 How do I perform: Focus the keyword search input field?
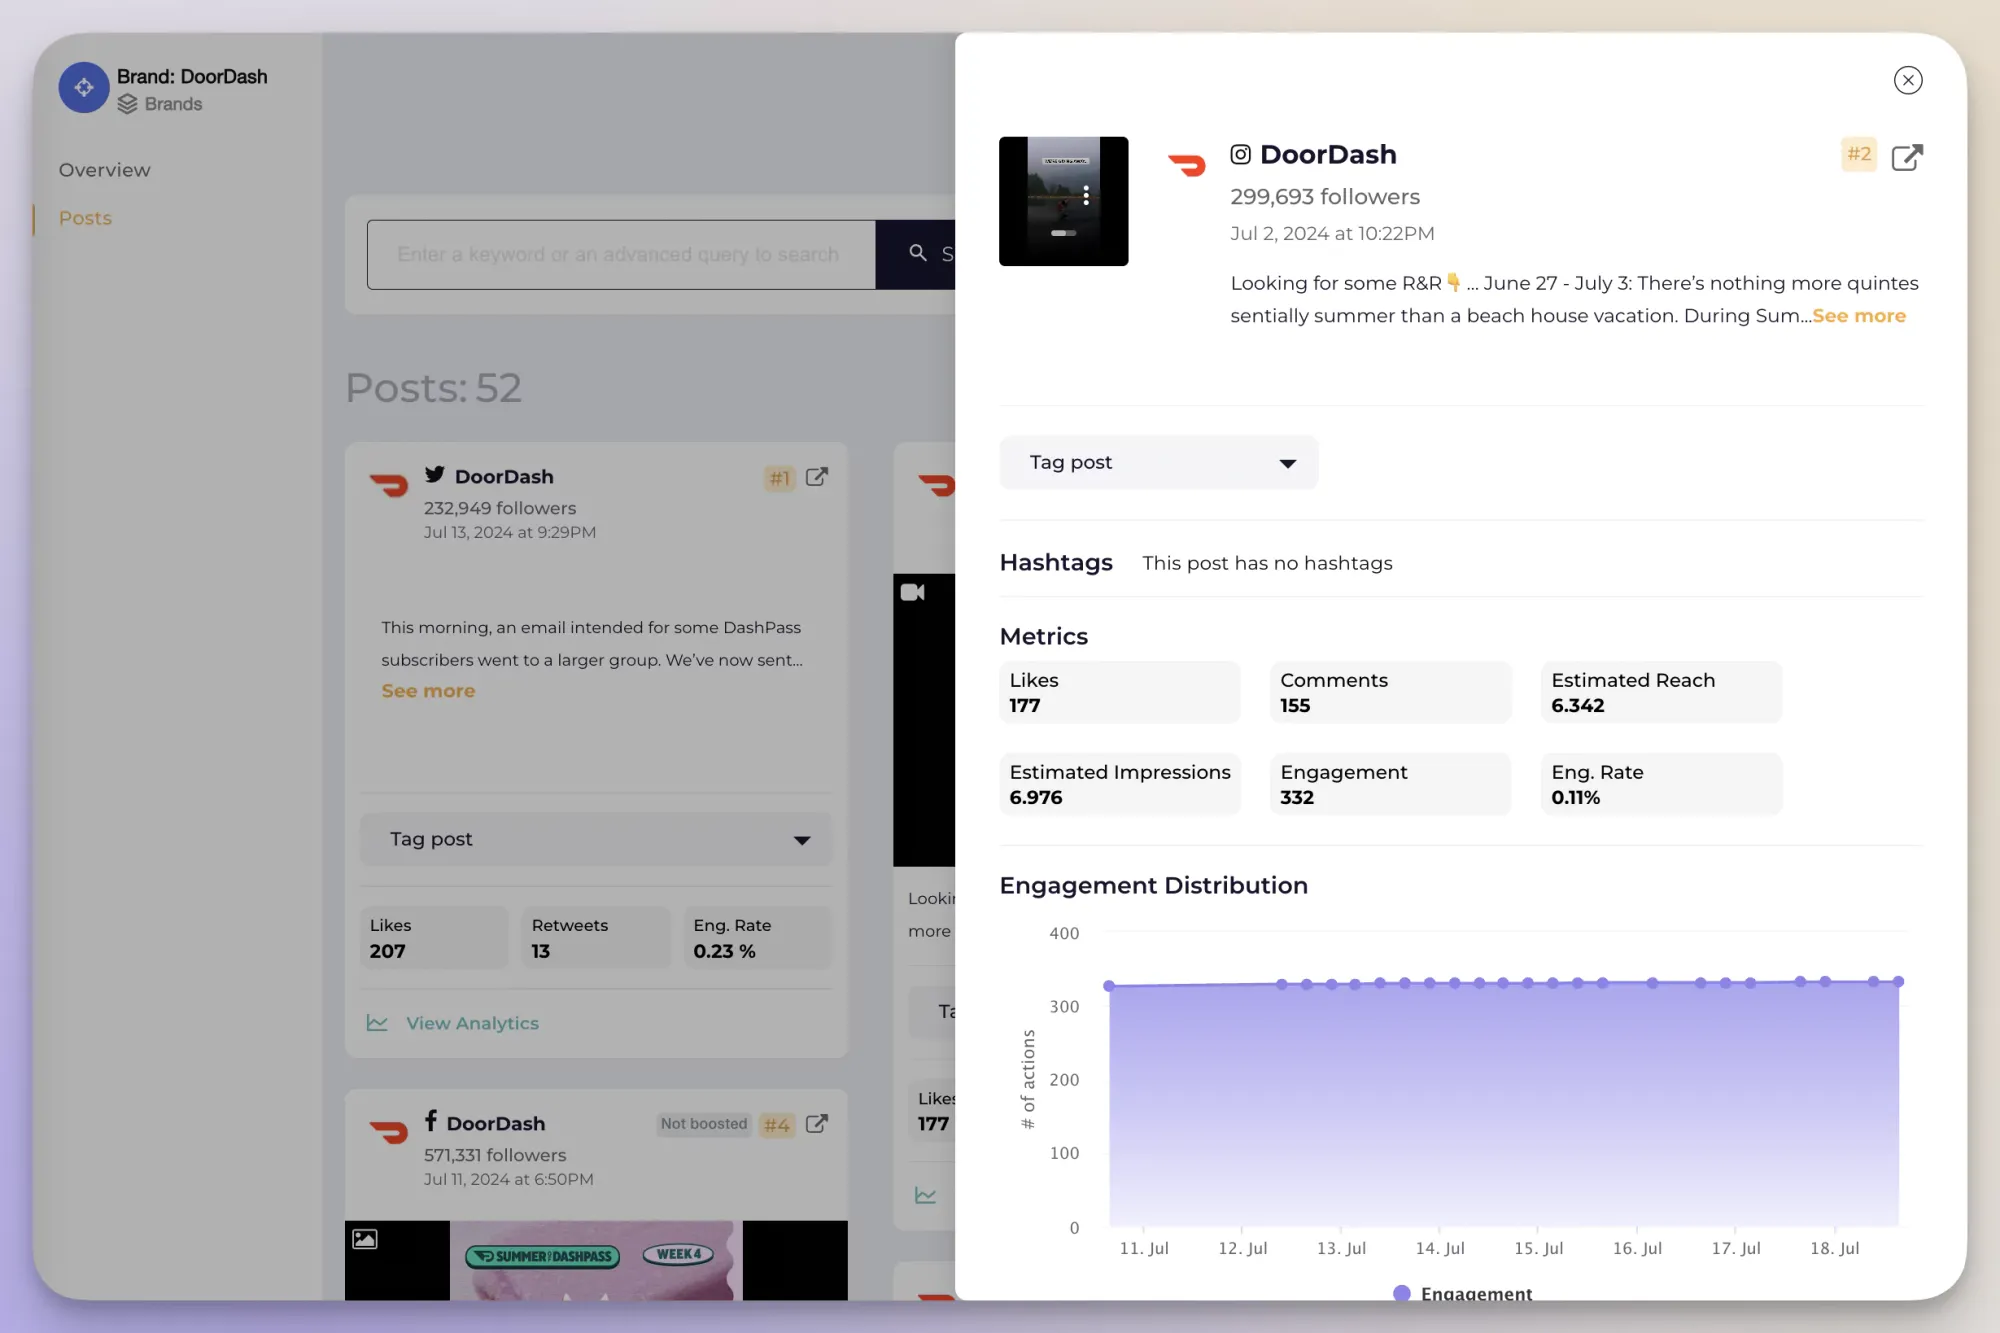(621, 255)
